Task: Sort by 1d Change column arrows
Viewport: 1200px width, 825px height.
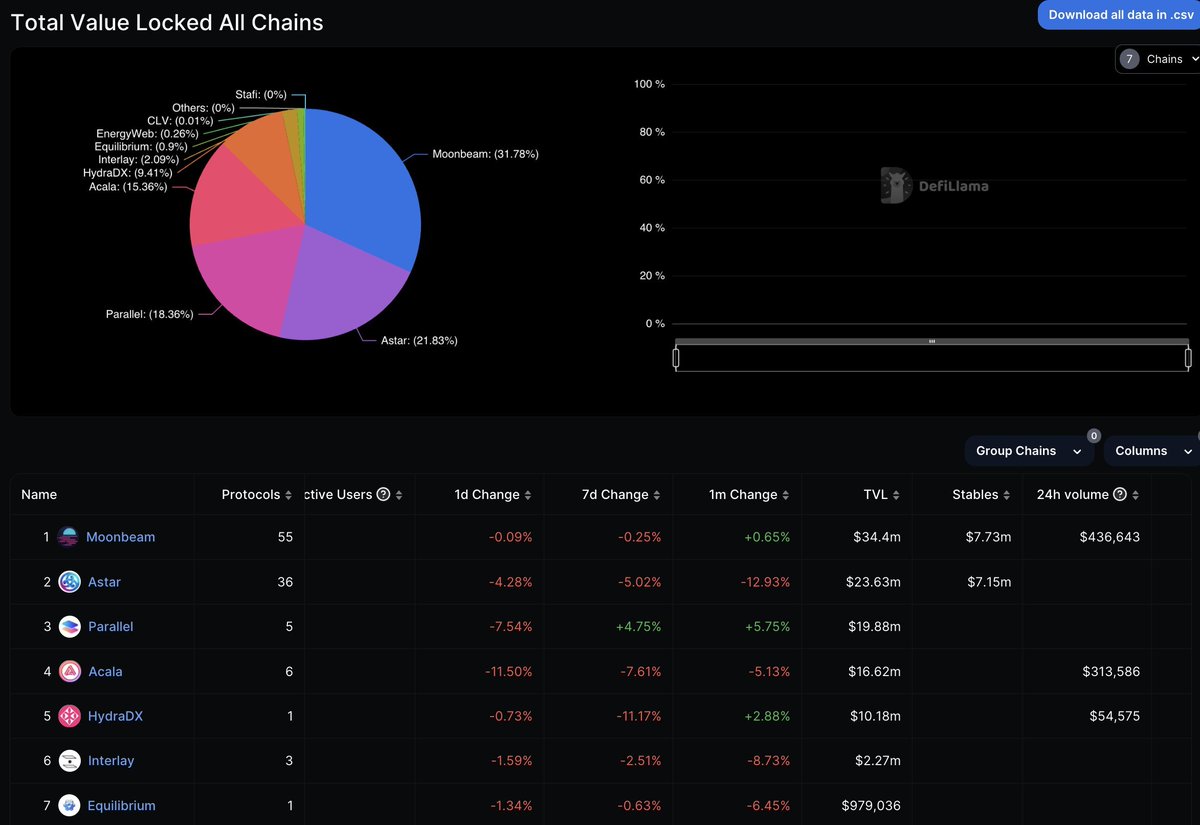Action: click(x=528, y=495)
